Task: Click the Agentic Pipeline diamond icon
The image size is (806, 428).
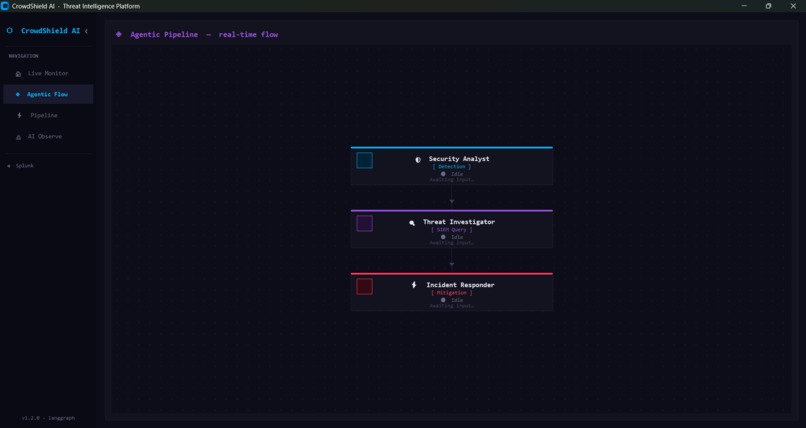Action: point(119,34)
